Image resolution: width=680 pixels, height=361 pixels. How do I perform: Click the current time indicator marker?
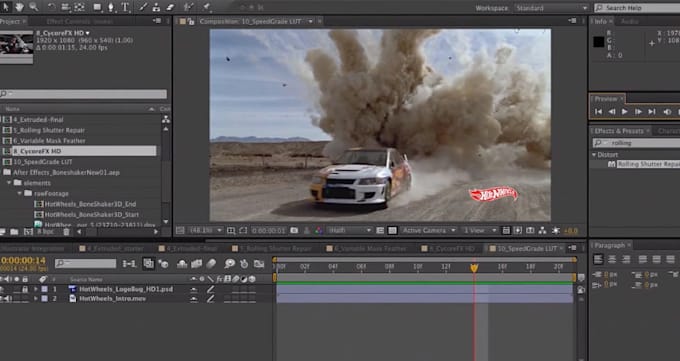(x=474, y=268)
